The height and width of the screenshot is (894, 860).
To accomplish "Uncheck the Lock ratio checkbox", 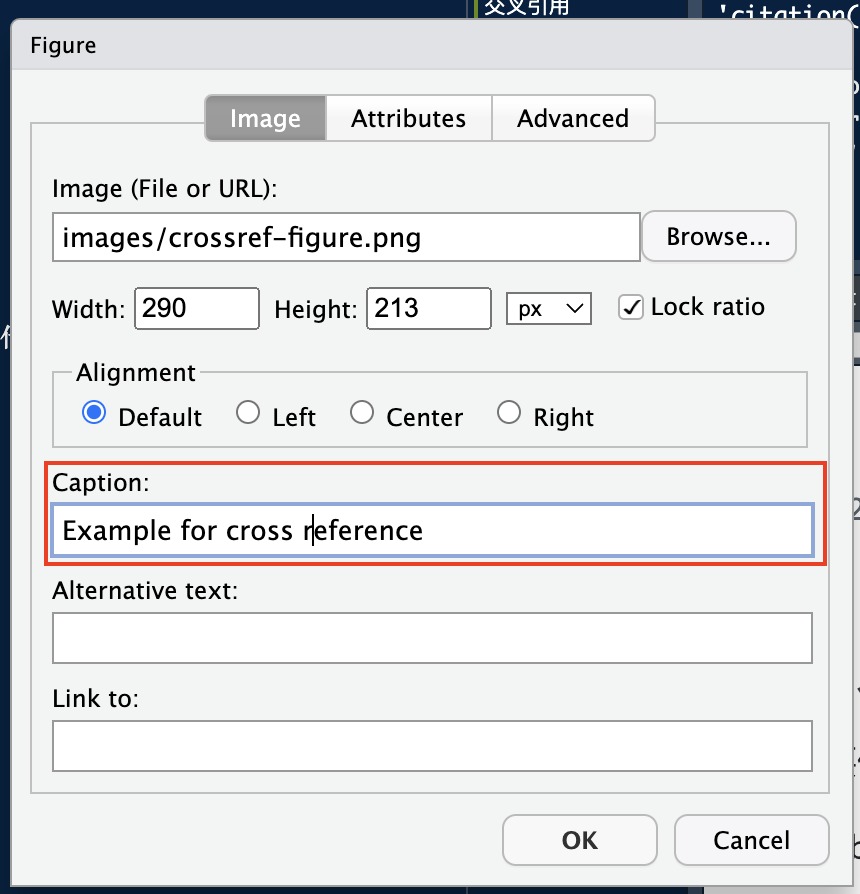I will point(631,307).
